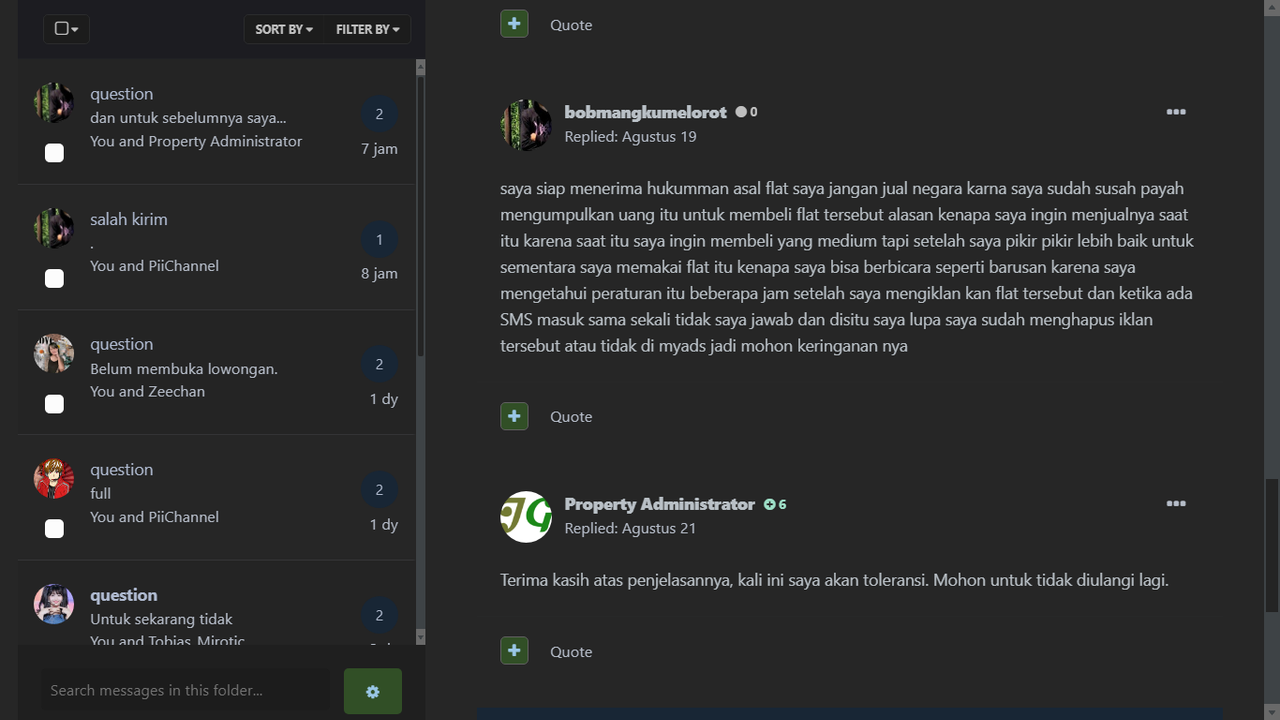
Task: Quote Property Administrator's reply
Action: [x=571, y=652]
